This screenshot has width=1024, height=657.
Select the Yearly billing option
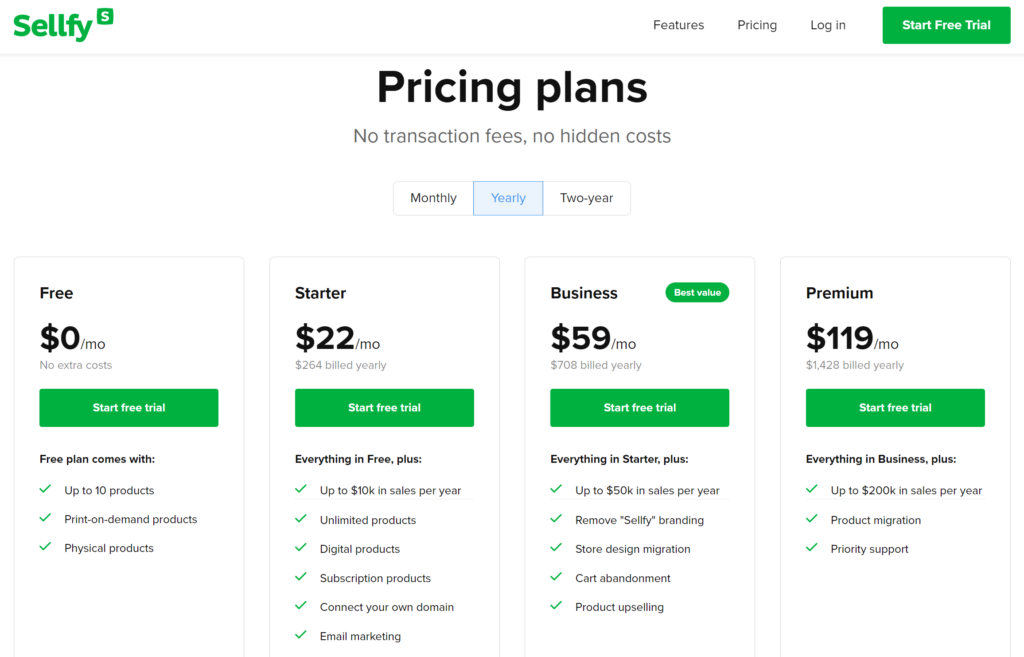coord(508,198)
